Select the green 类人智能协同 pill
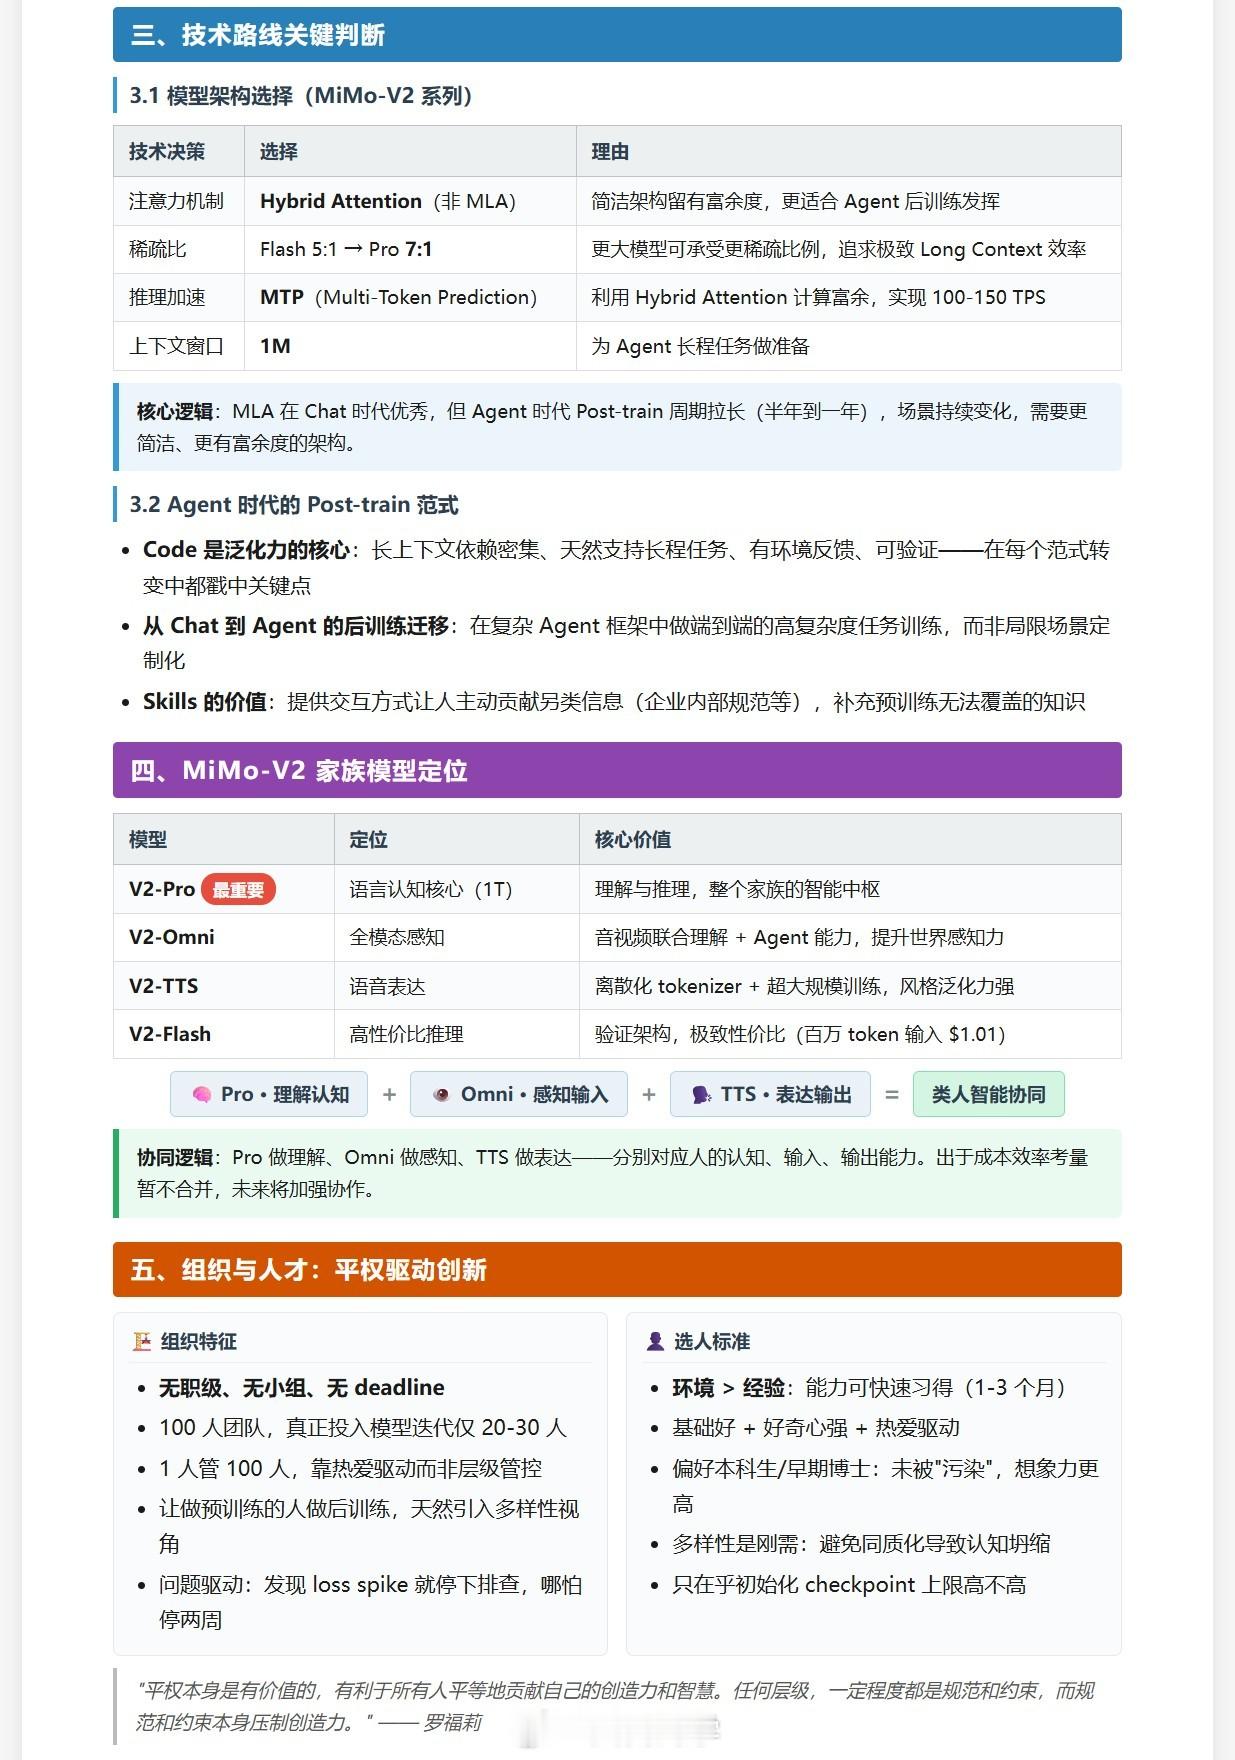 coord(989,1095)
